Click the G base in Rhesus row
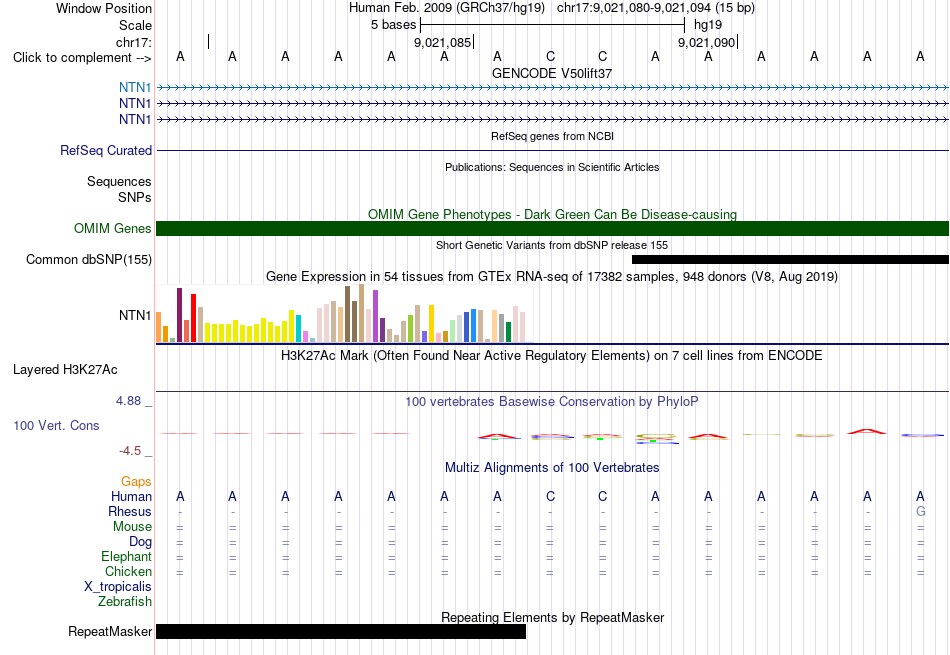Viewport: 950px width, 655px height. click(x=920, y=511)
